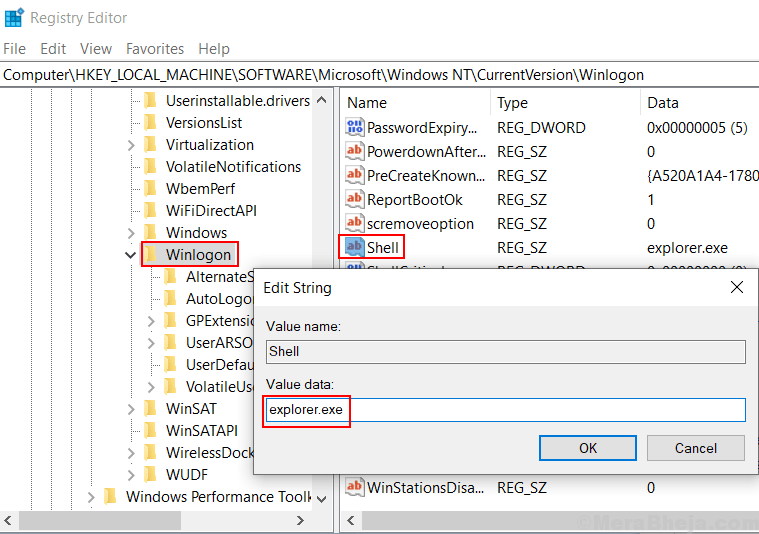Expand the Windows key

tap(131, 233)
